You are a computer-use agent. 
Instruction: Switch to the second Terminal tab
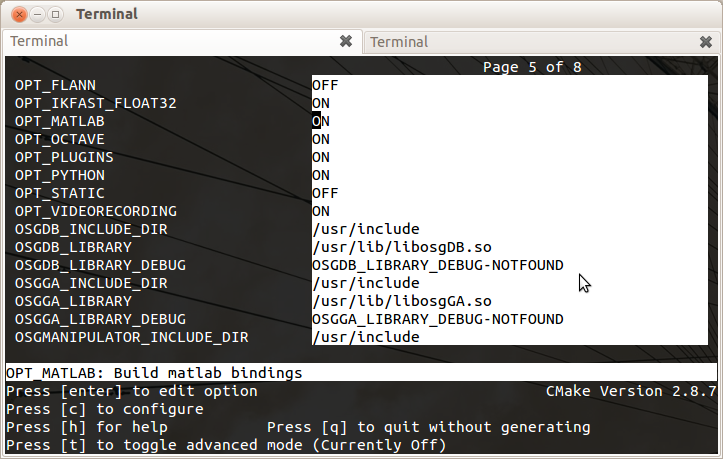(530, 42)
